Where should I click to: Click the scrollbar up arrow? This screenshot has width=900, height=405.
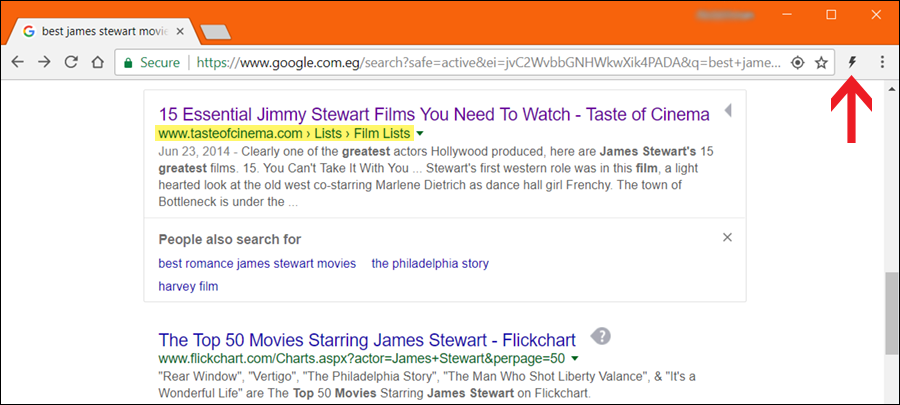pyautogui.click(x=890, y=89)
